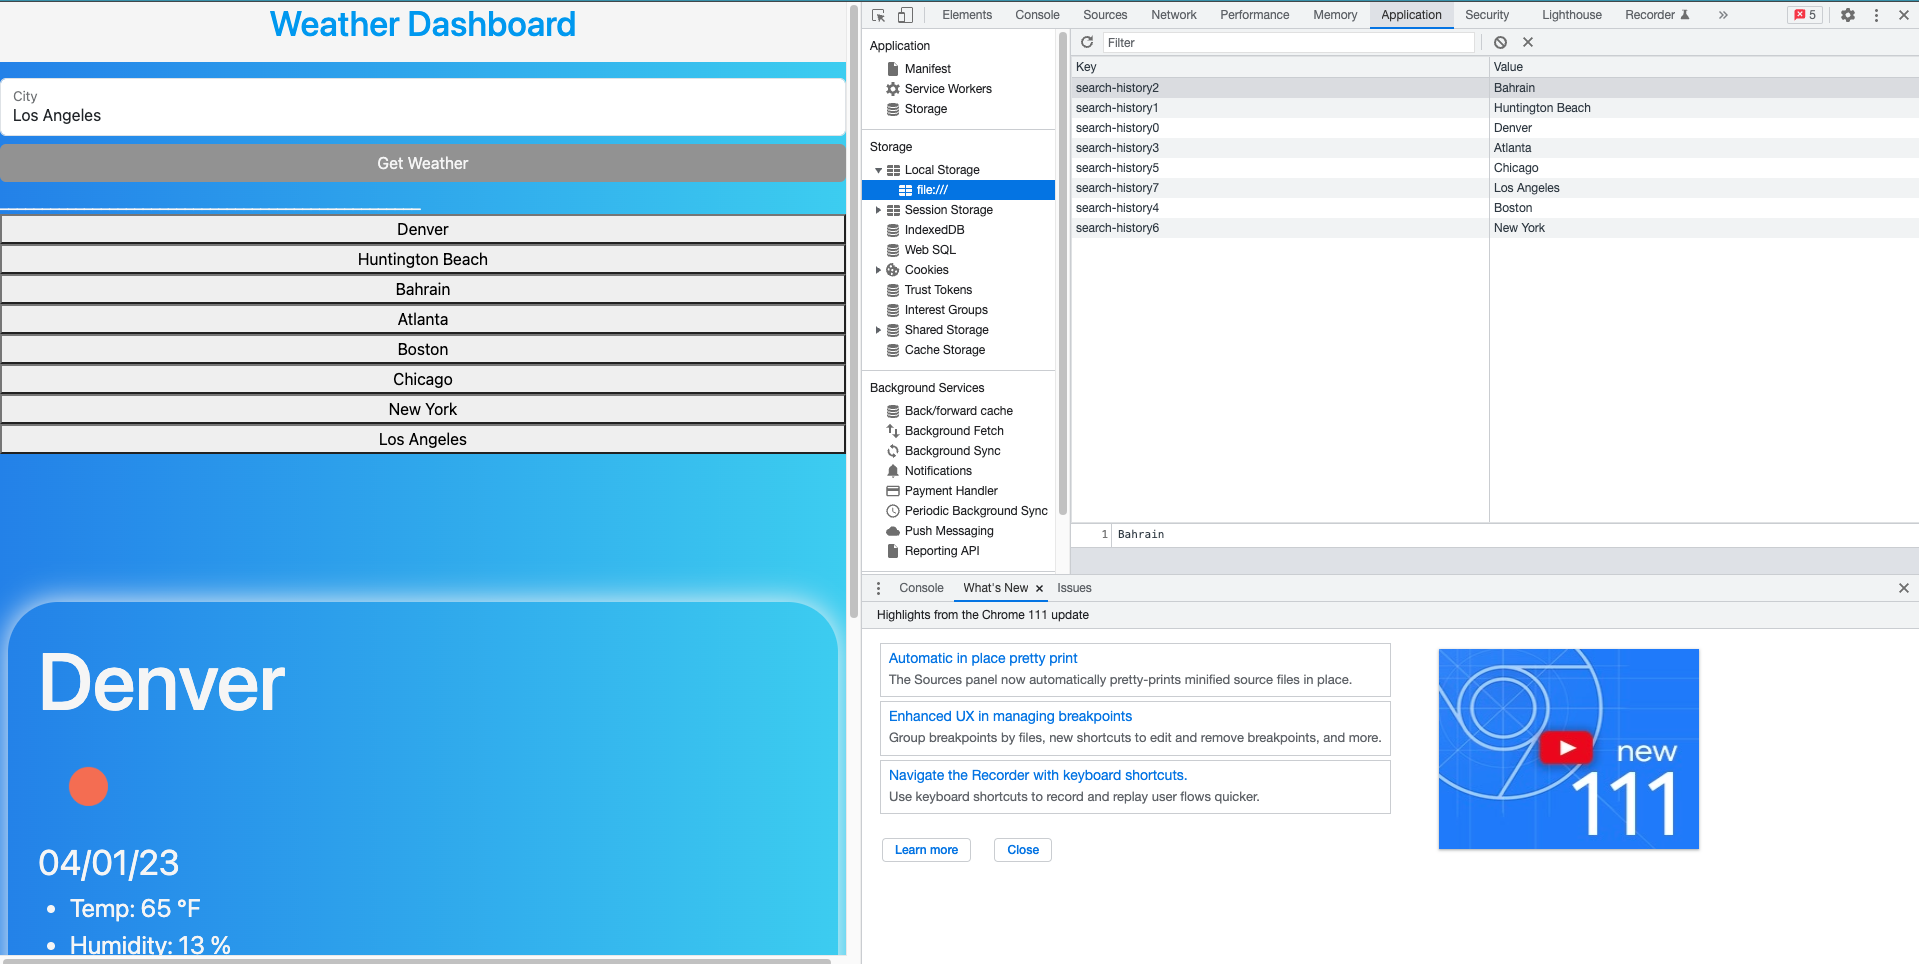Click Close in What's New panel
This screenshot has width=1919, height=964.
click(1023, 850)
